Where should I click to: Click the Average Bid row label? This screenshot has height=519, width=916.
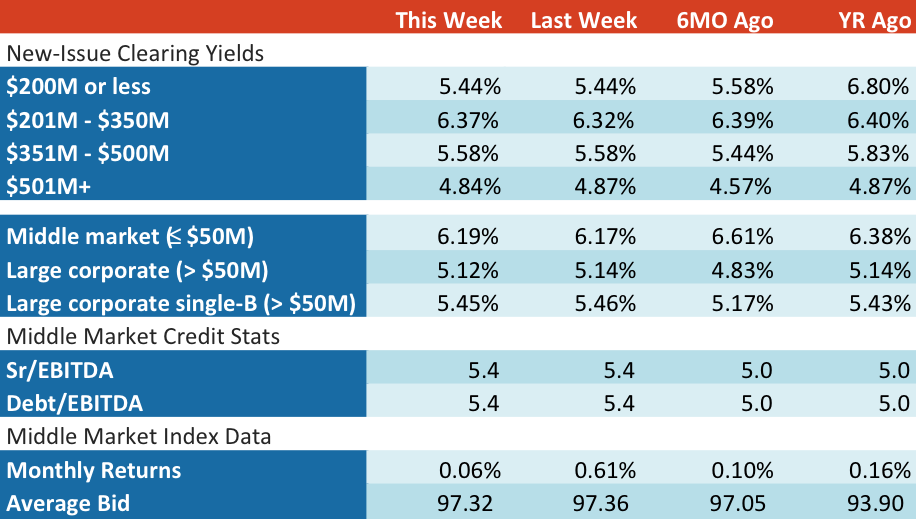click(68, 504)
